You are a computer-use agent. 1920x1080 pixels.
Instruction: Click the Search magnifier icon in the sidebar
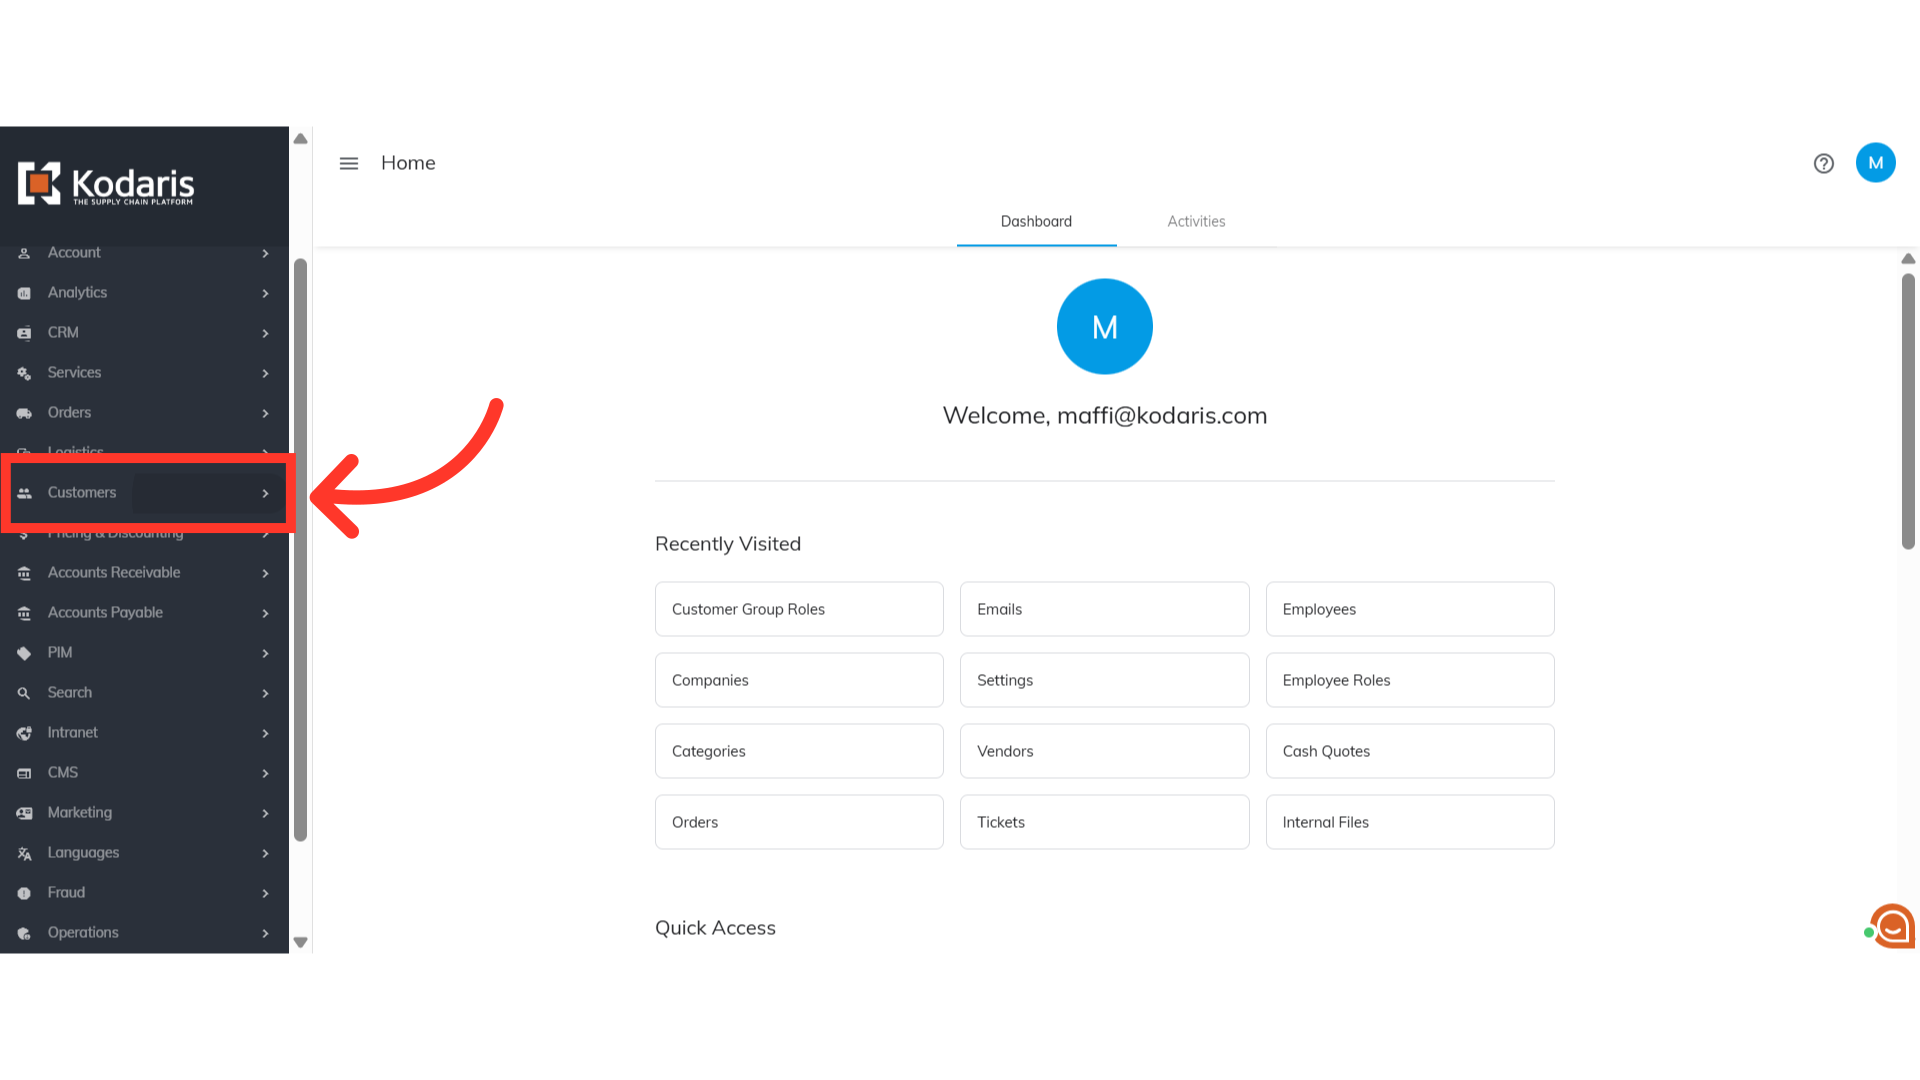pos(24,693)
